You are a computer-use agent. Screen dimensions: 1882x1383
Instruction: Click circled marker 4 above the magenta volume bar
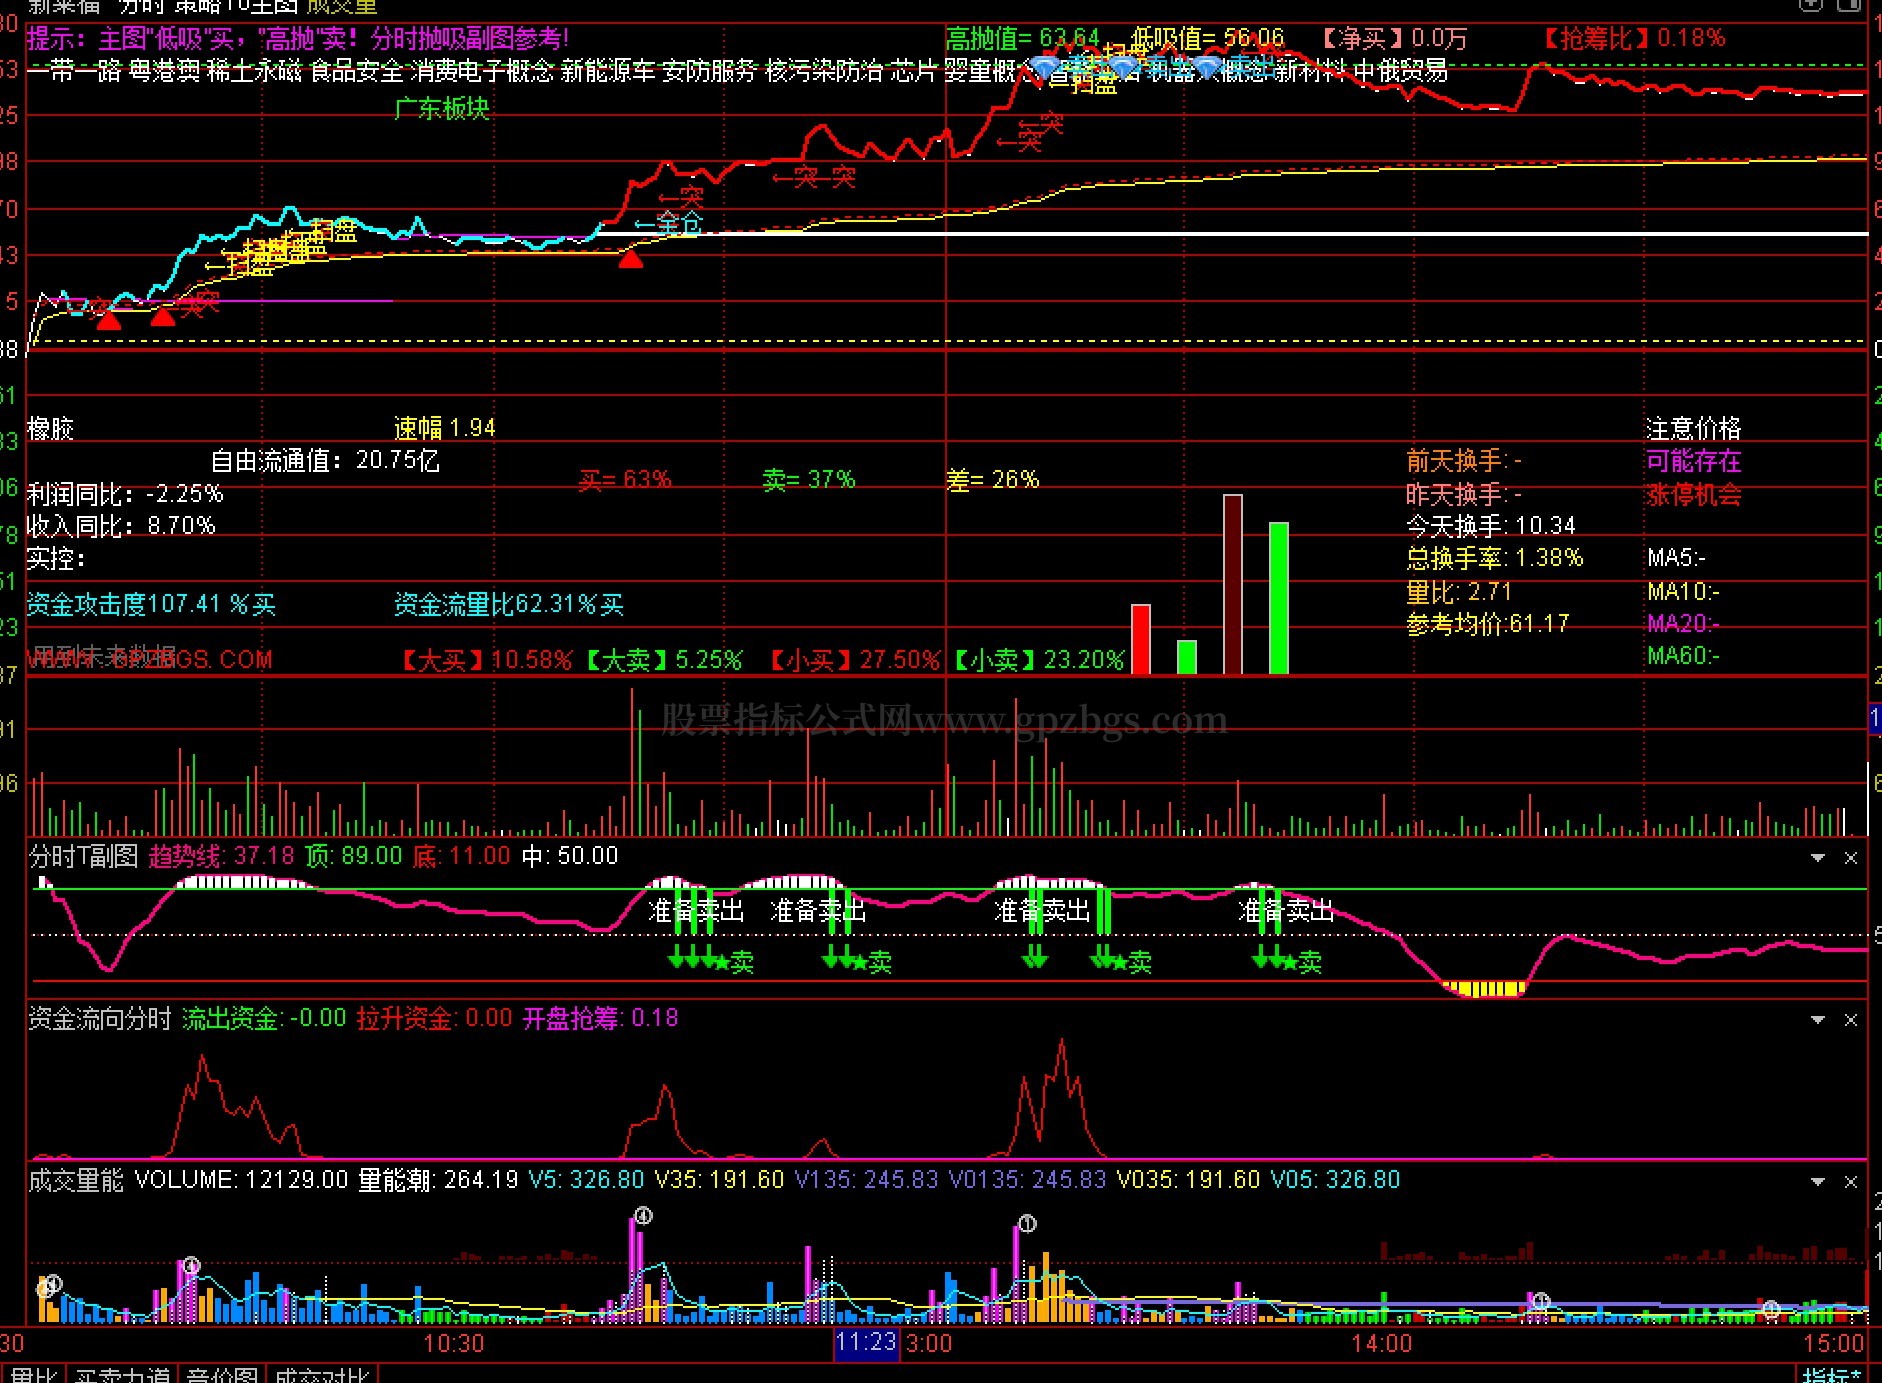click(643, 1216)
